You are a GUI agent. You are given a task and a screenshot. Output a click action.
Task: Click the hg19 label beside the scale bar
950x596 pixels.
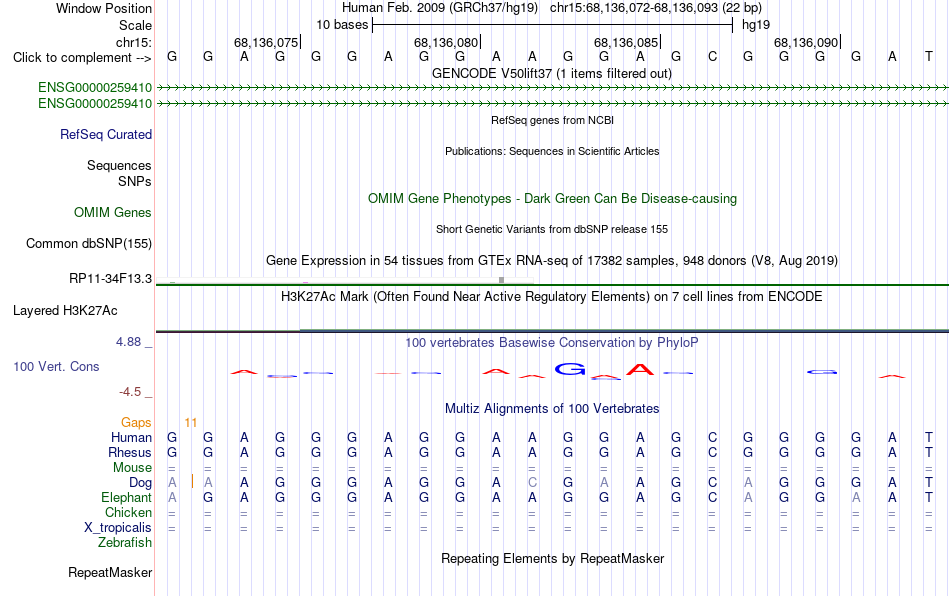click(756, 25)
